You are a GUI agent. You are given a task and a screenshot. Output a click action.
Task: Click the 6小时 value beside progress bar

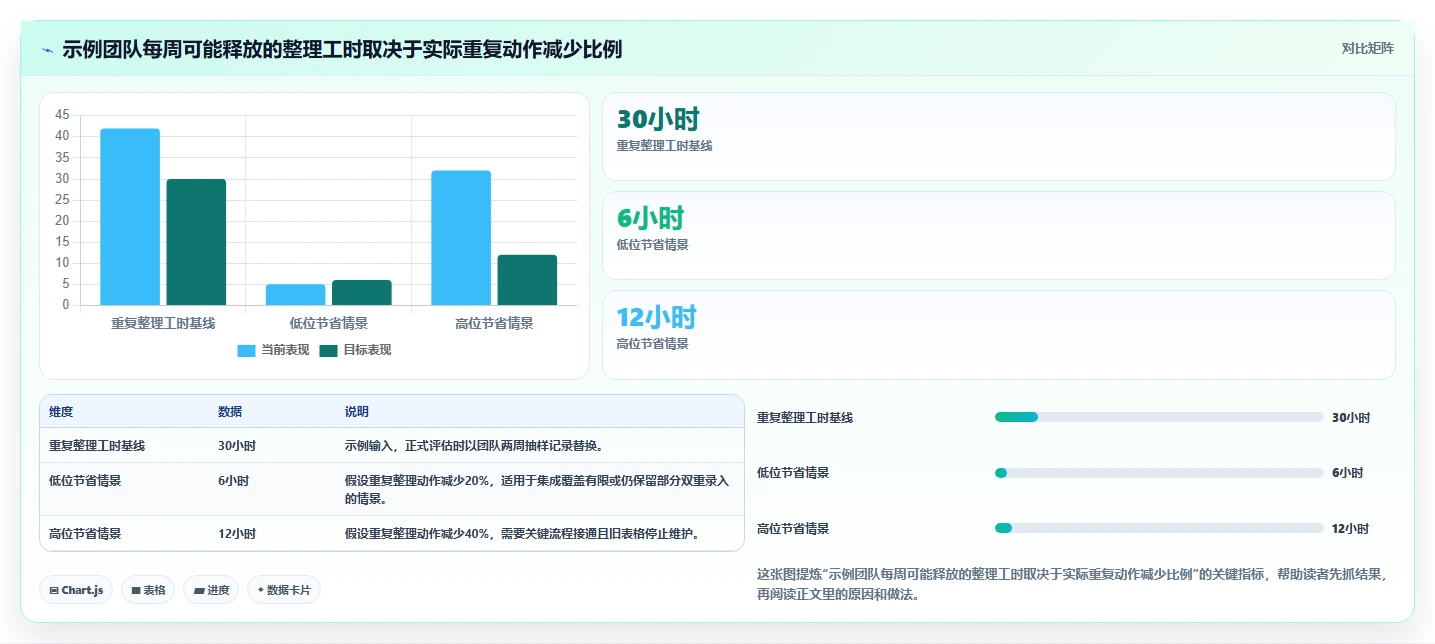tap(1347, 473)
